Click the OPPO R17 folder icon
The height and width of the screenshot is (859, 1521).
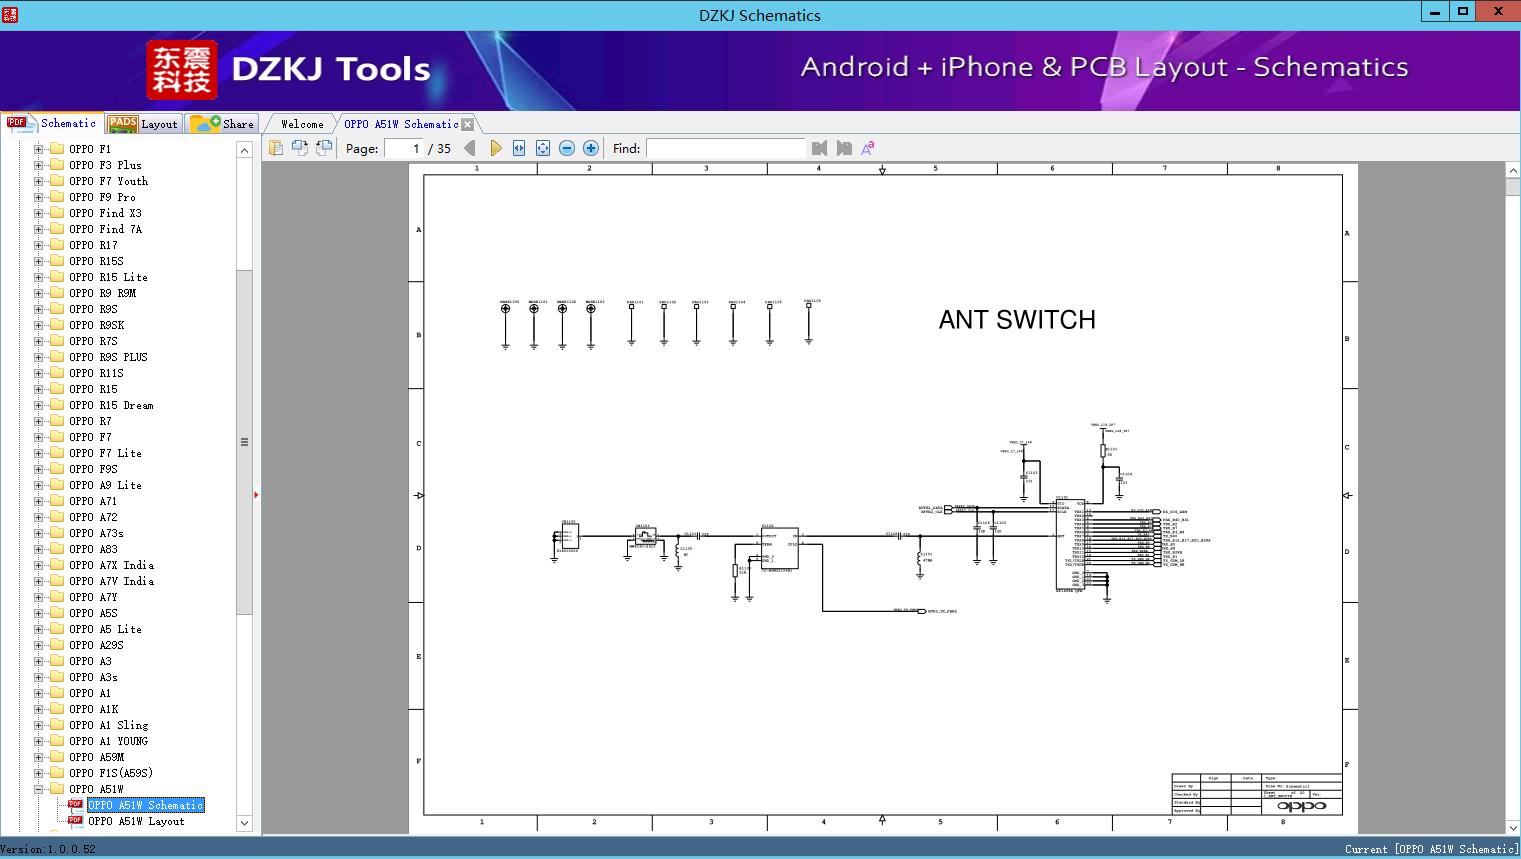pos(57,245)
